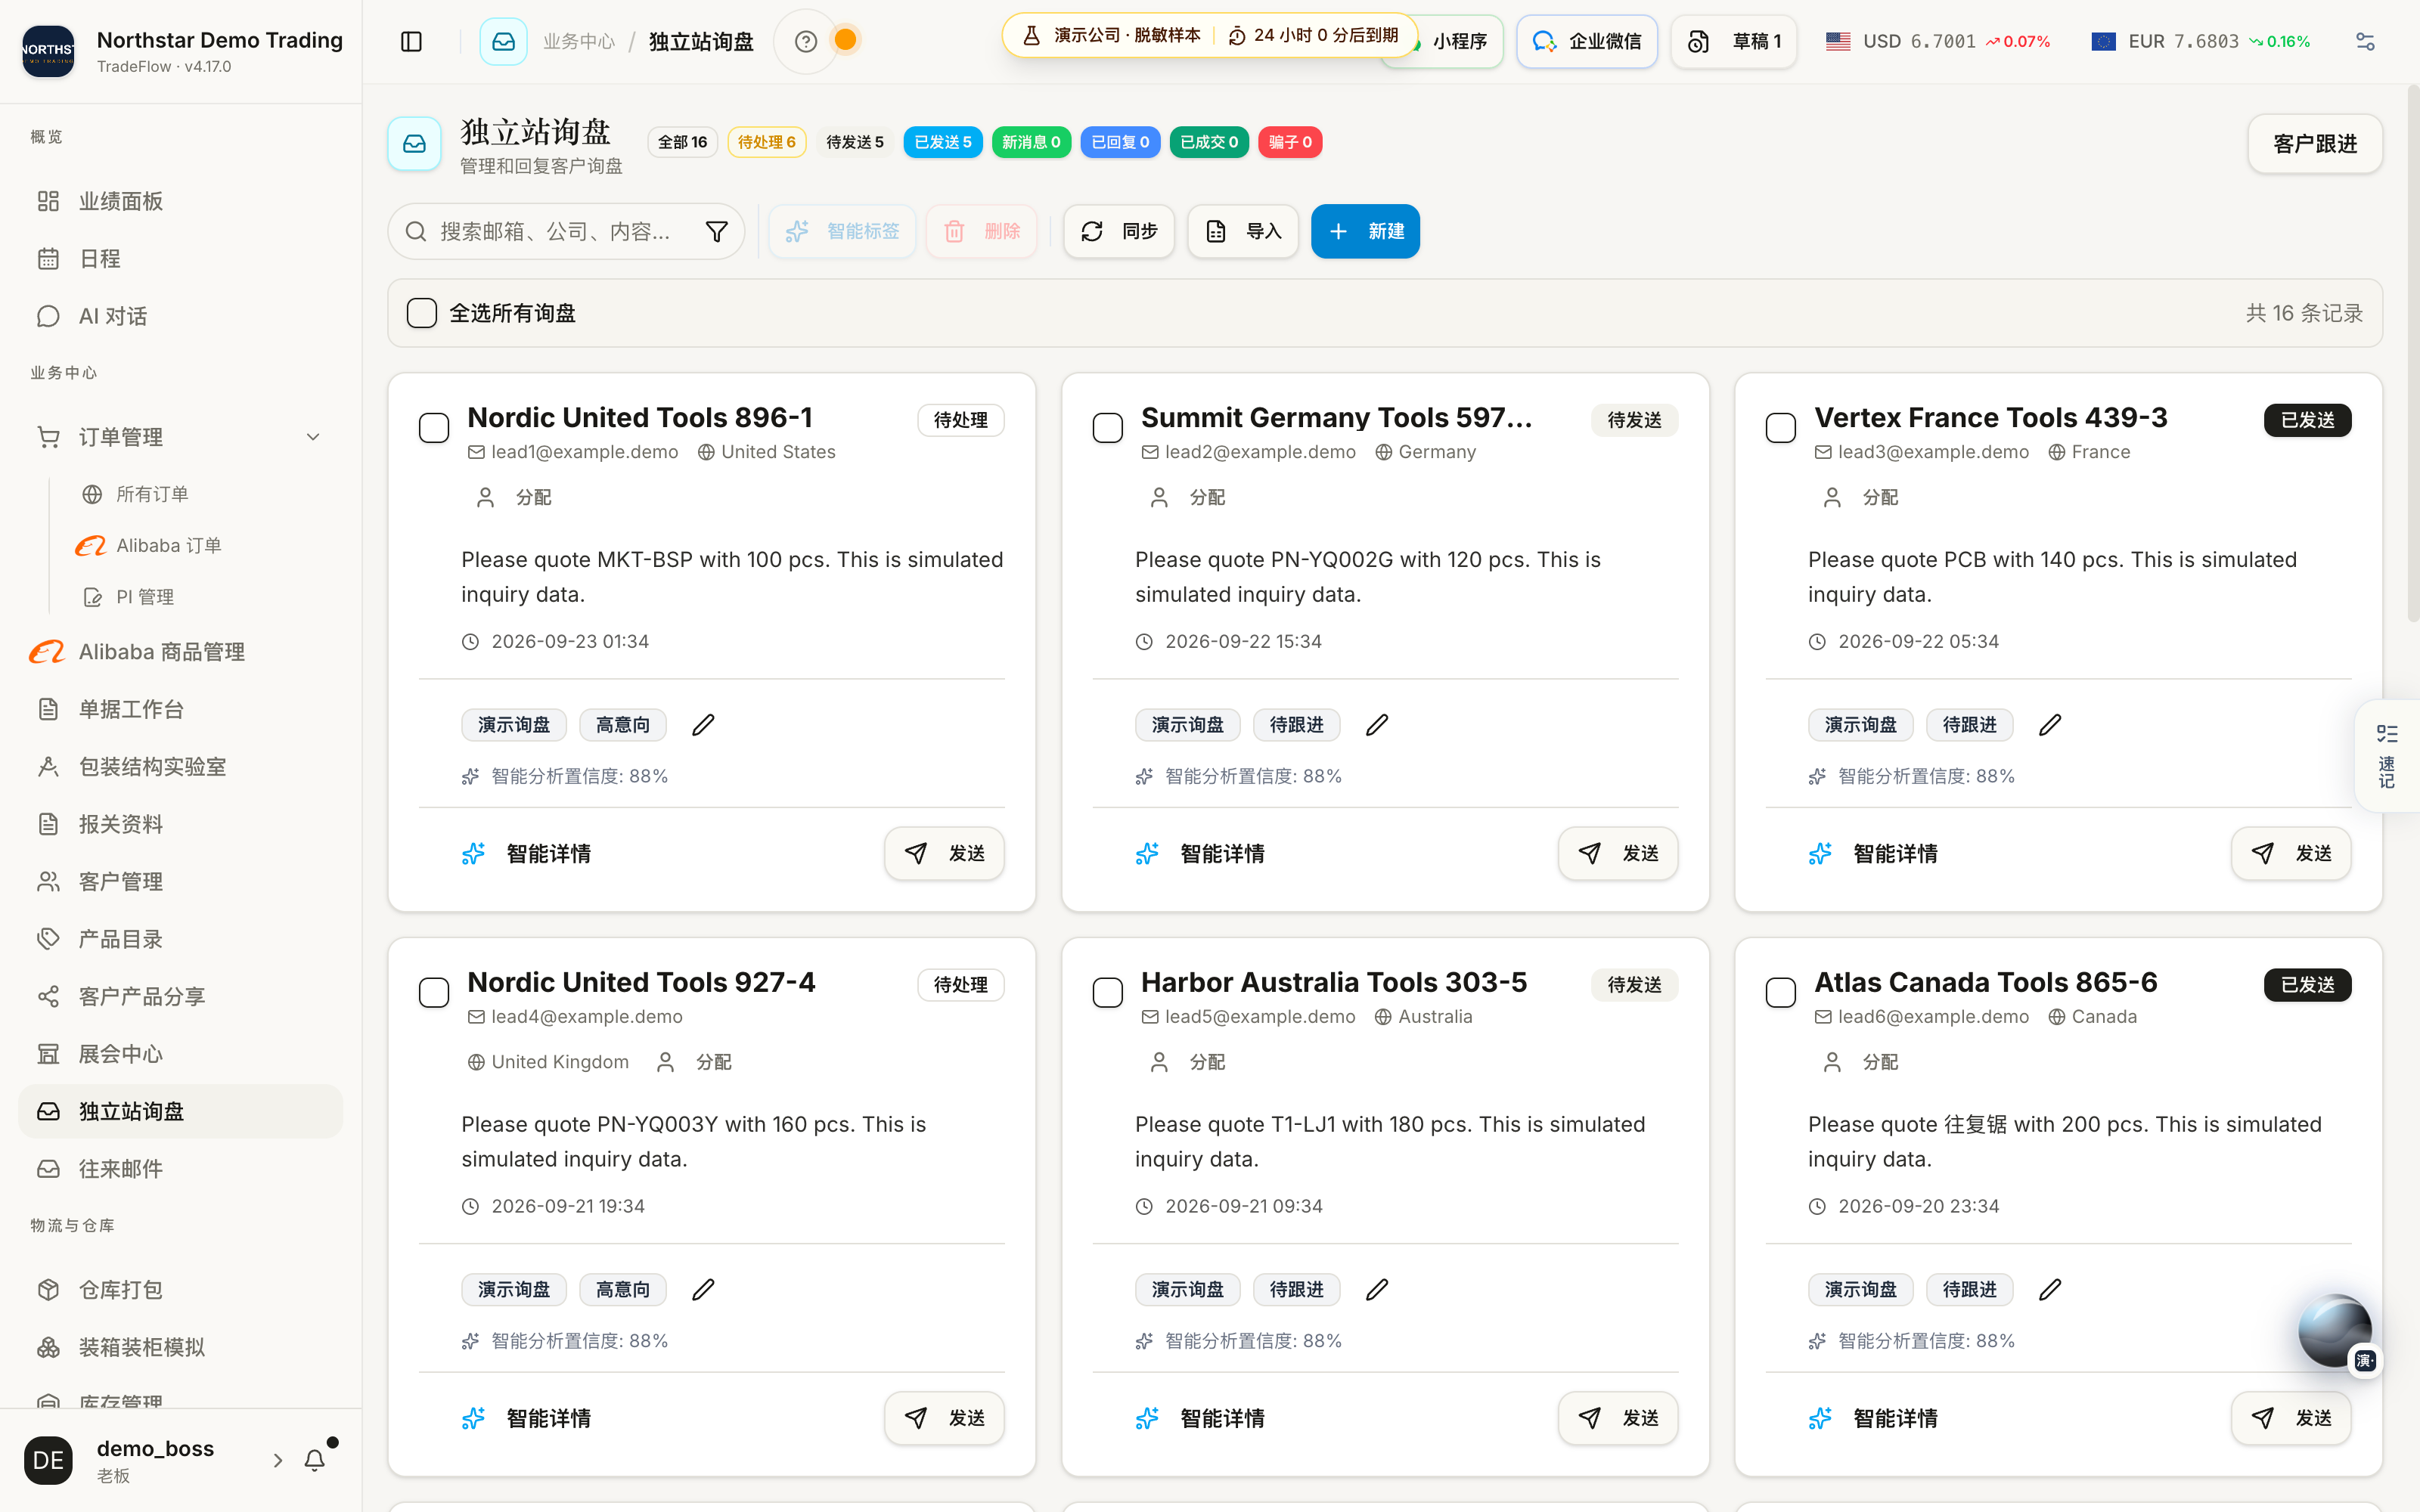The width and height of the screenshot is (2420, 1512).
Task: Expand demo_boss user menu chevron
Action: (278, 1460)
